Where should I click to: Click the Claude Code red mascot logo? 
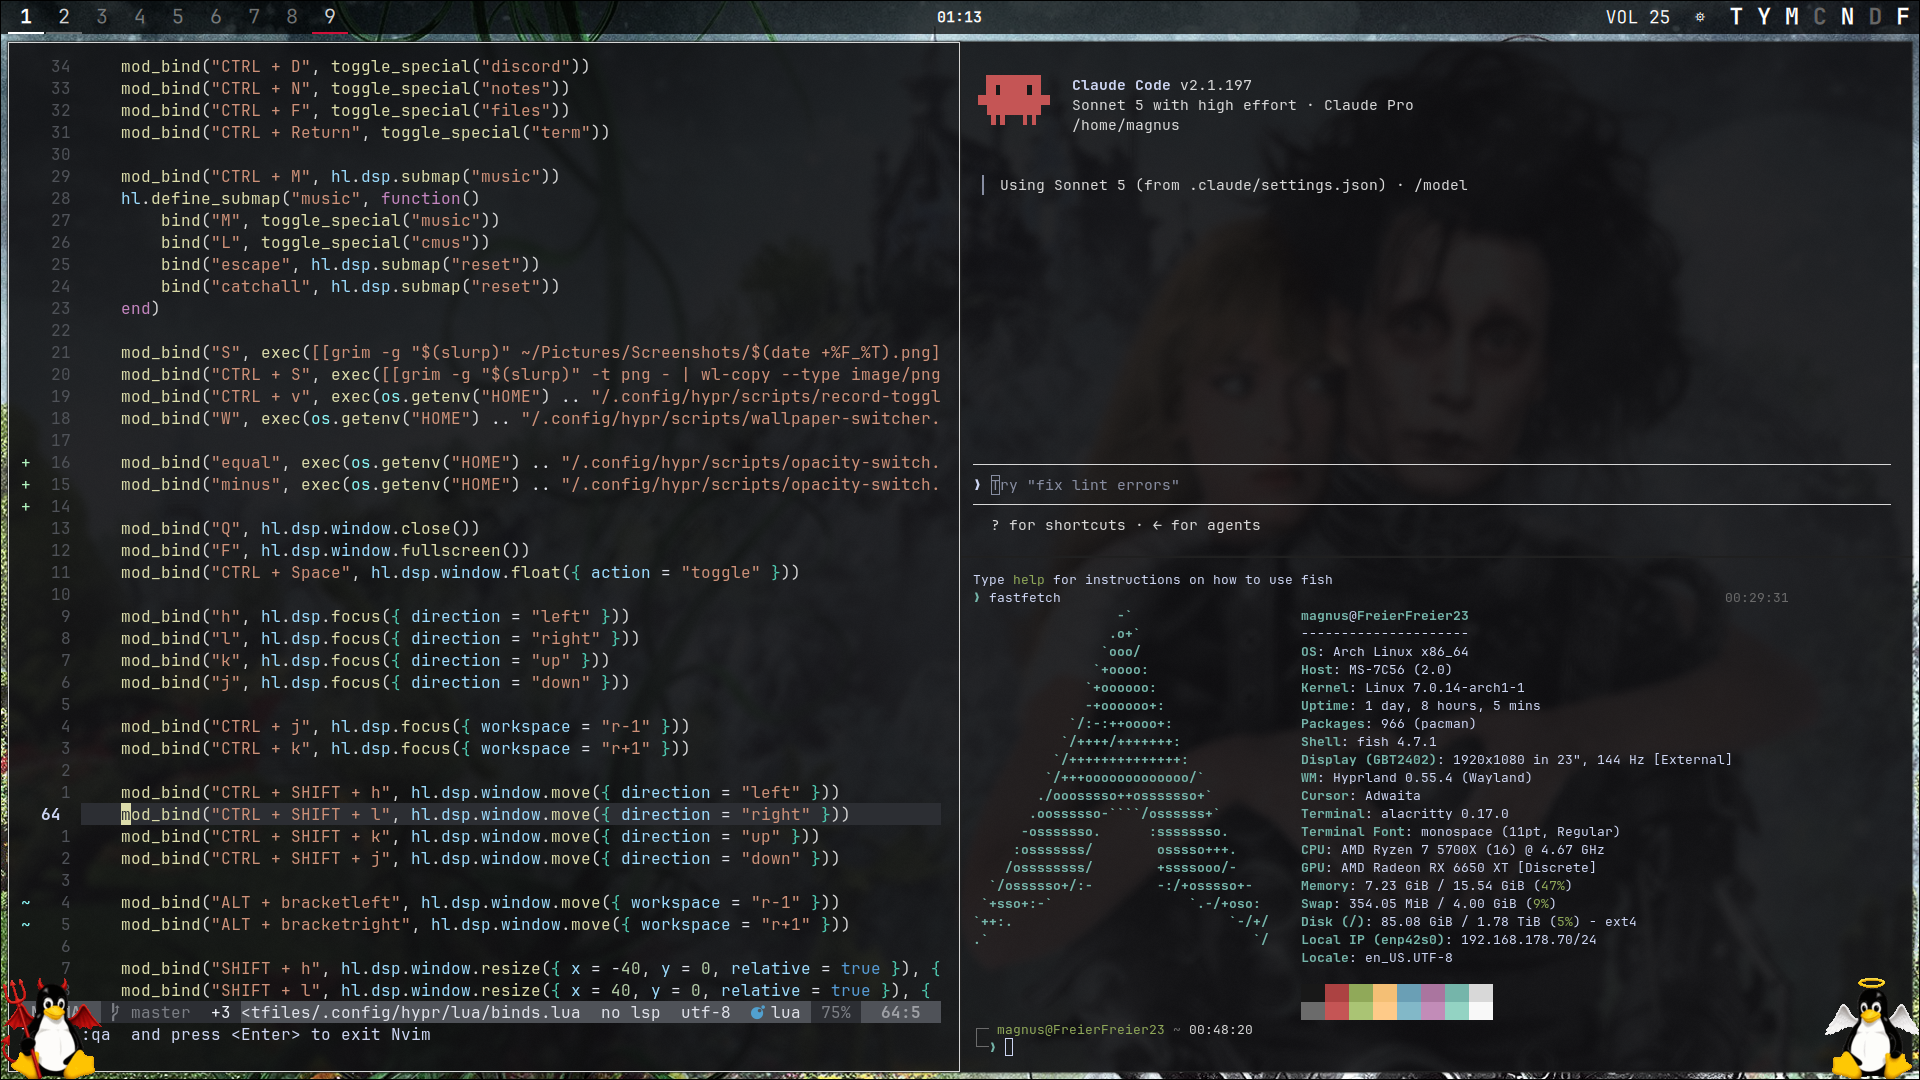point(1013,100)
